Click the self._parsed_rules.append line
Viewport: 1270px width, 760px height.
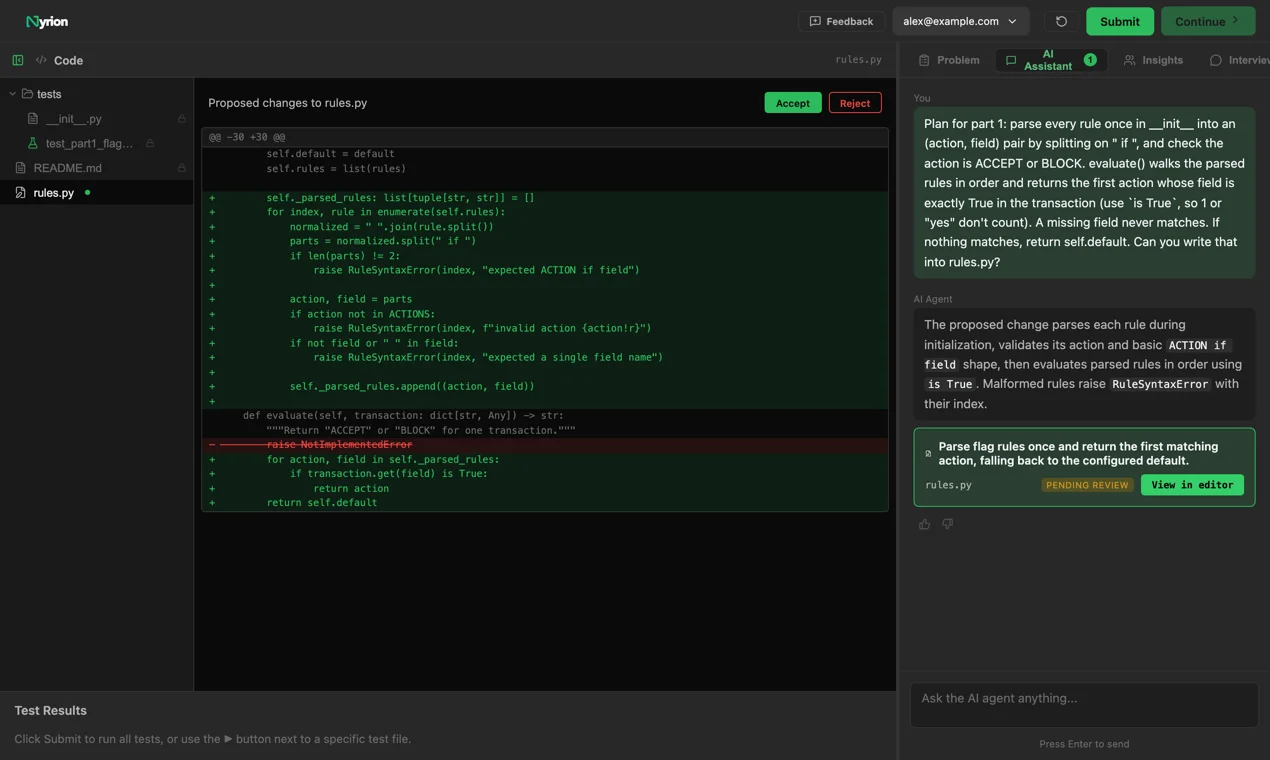(545, 386)
